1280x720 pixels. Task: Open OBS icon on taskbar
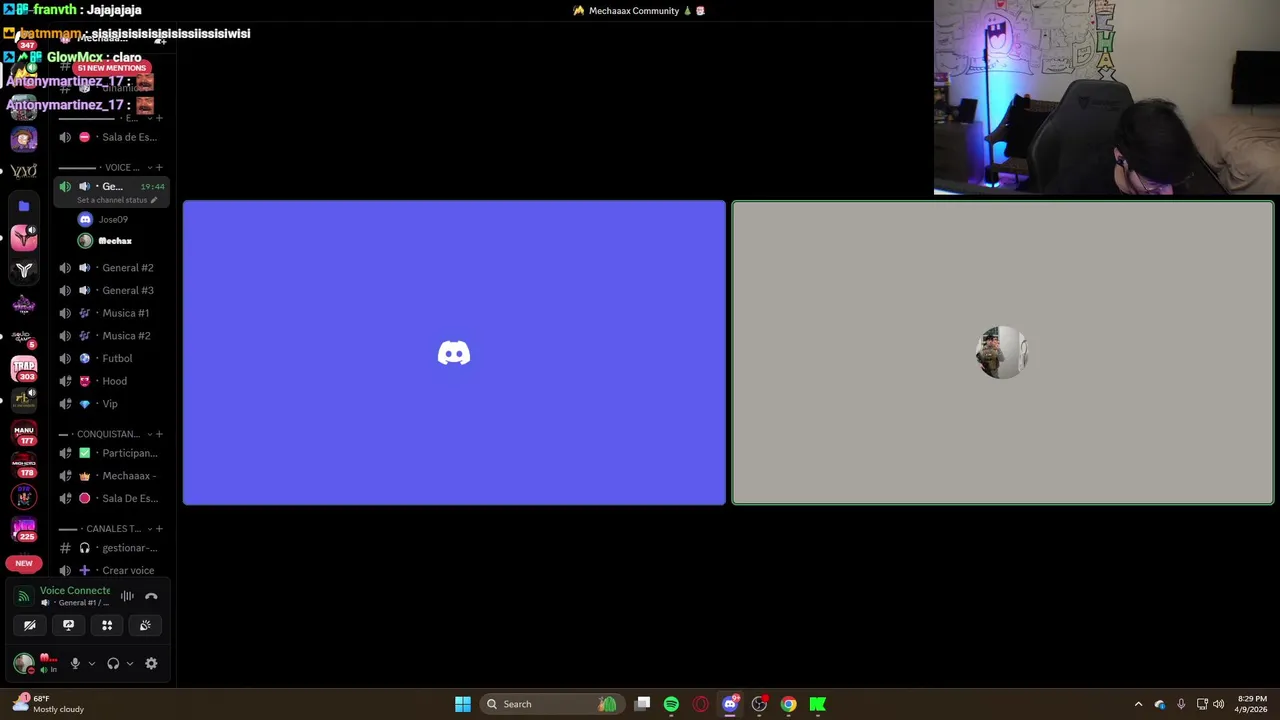[x=759, y=704]
